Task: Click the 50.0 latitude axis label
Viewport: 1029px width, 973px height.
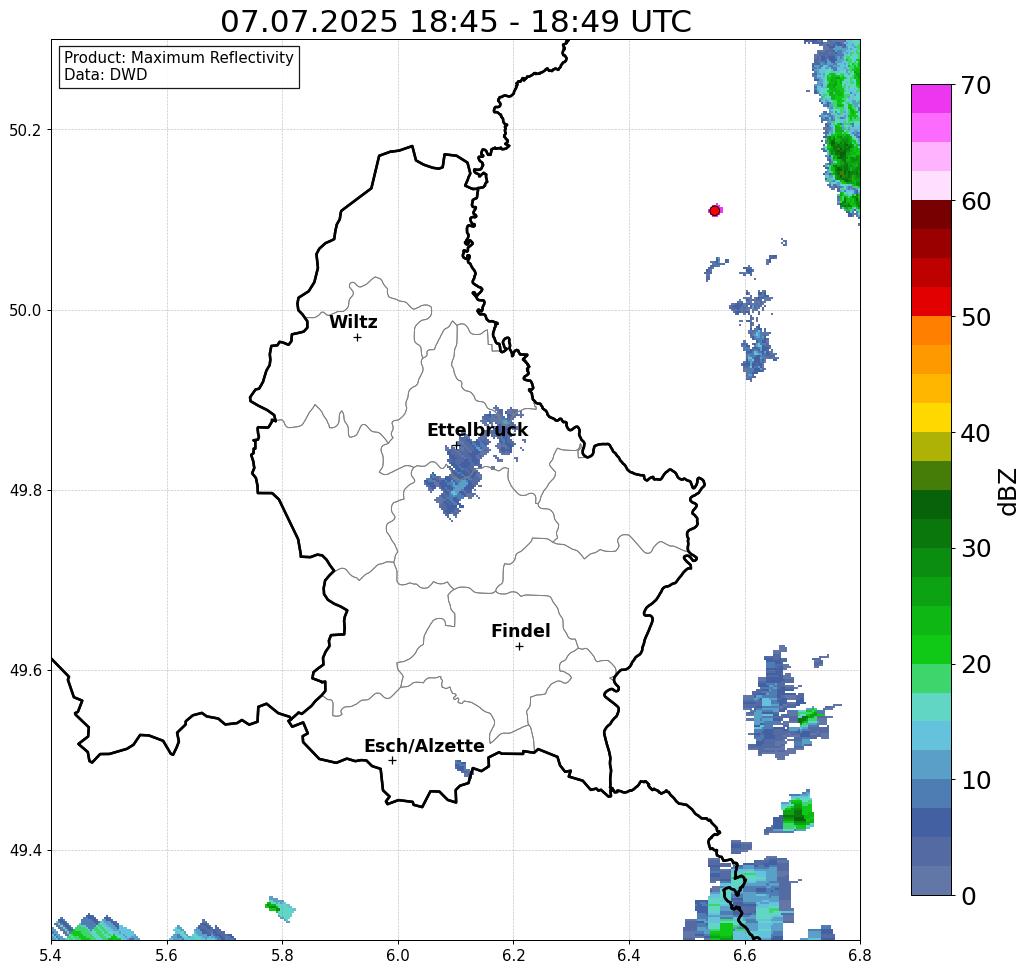Action: 25,310
